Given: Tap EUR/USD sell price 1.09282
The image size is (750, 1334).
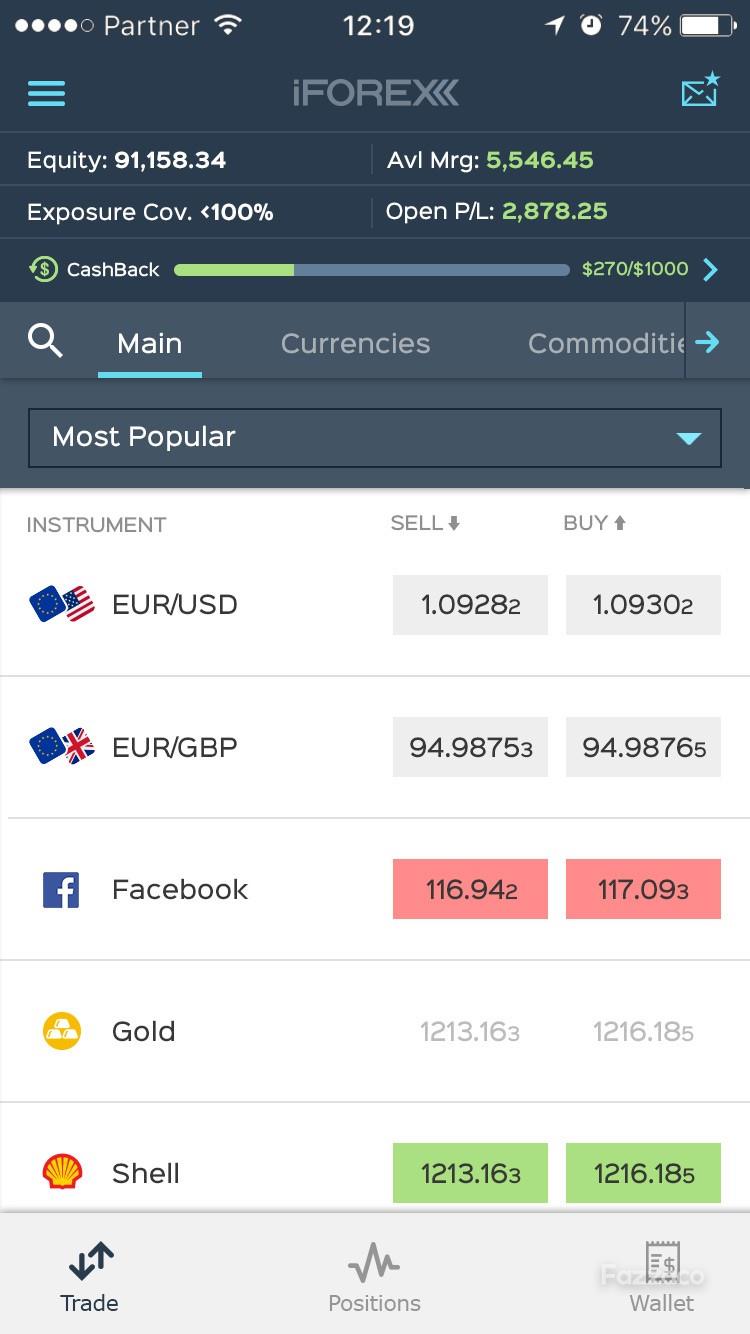Looking at the screenshot, I should [x=470, y=605].
